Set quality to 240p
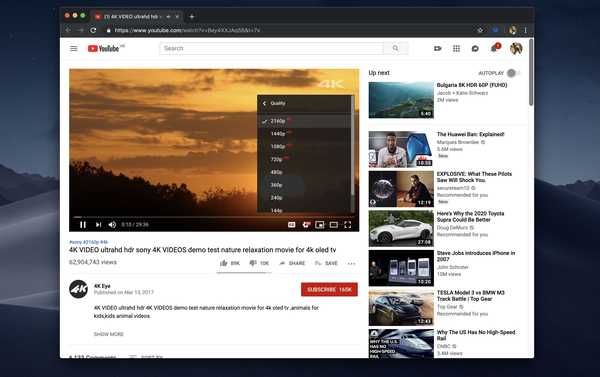Screen dimensions: 600x377 [304, 197]
